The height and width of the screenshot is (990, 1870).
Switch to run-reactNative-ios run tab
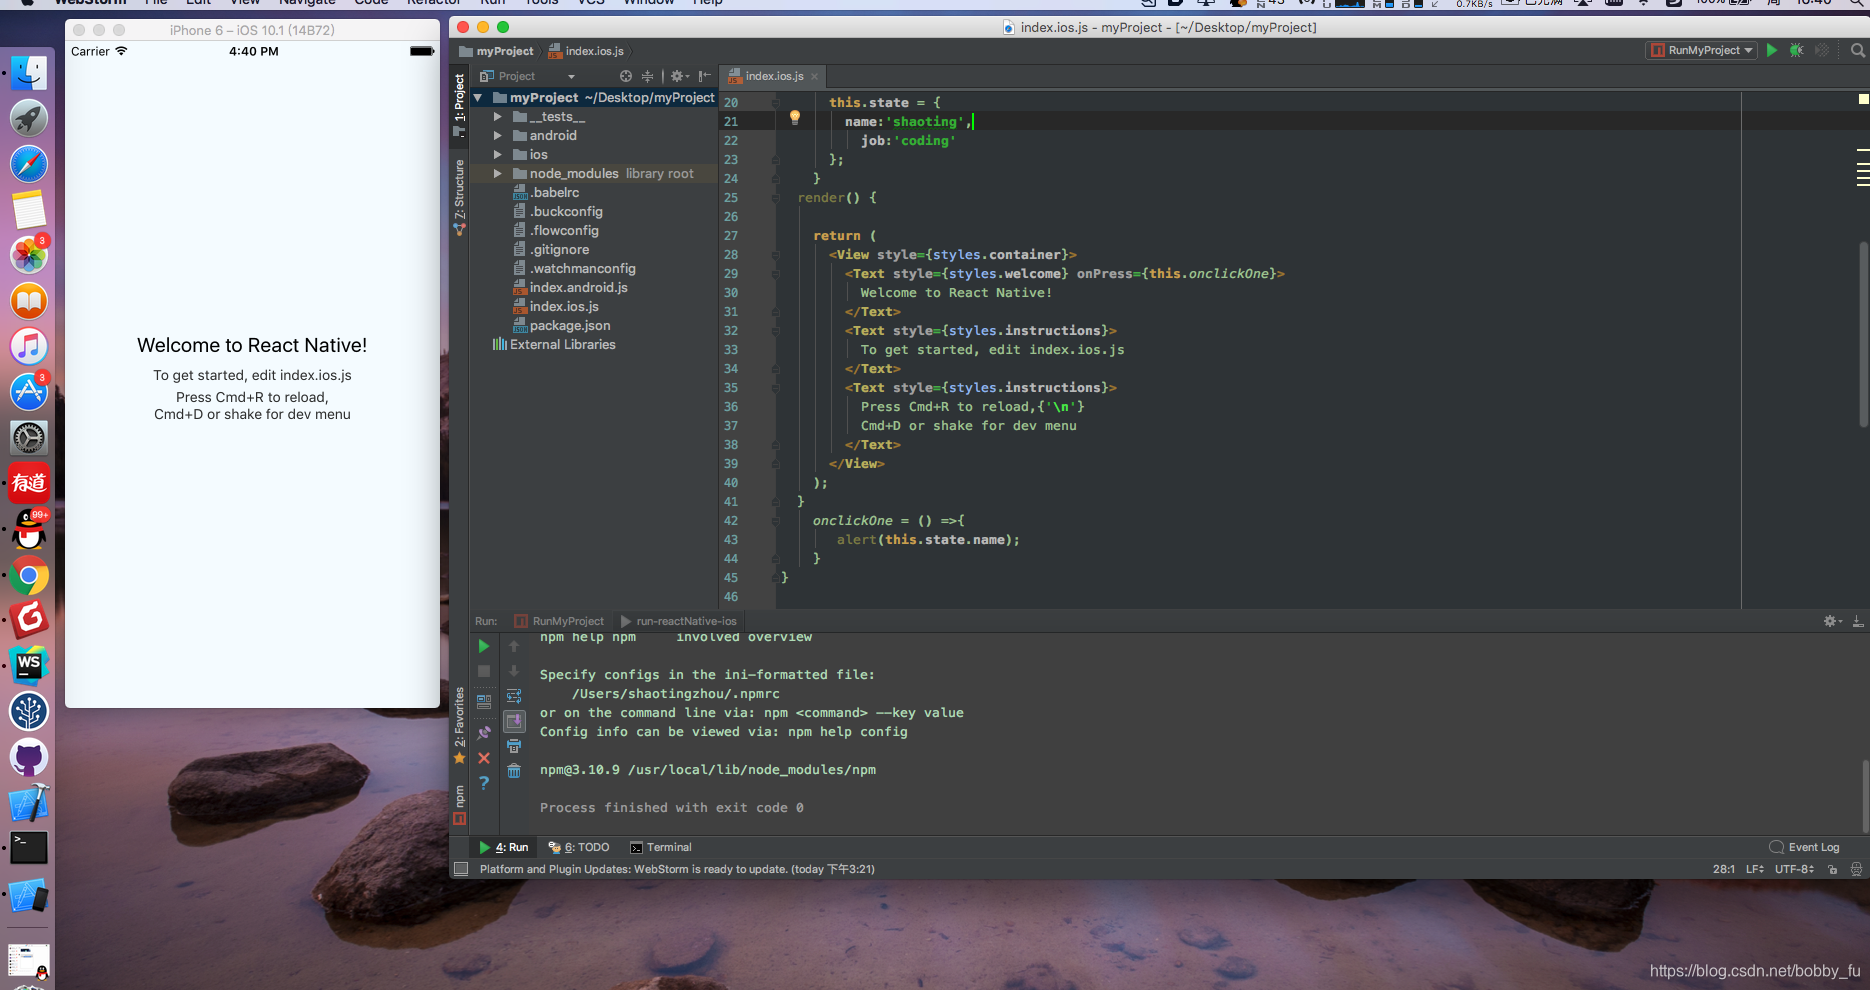tap(679, 621)
